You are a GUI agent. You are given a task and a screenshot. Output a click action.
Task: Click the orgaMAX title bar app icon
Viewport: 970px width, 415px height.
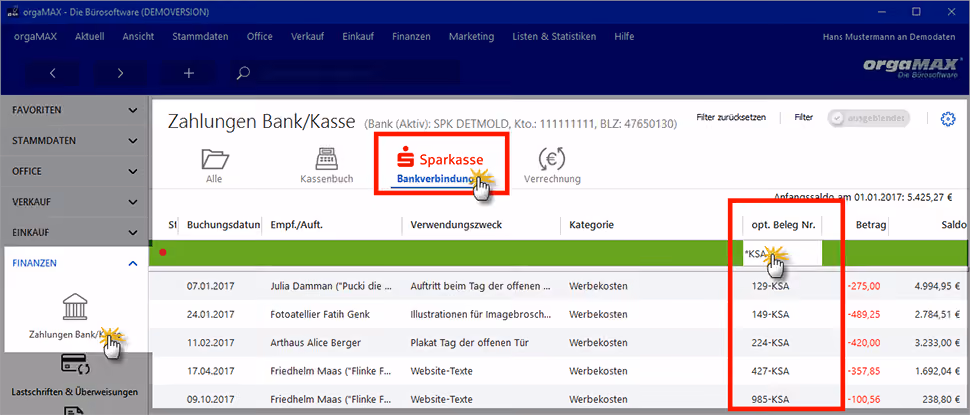tap(12, 12)
